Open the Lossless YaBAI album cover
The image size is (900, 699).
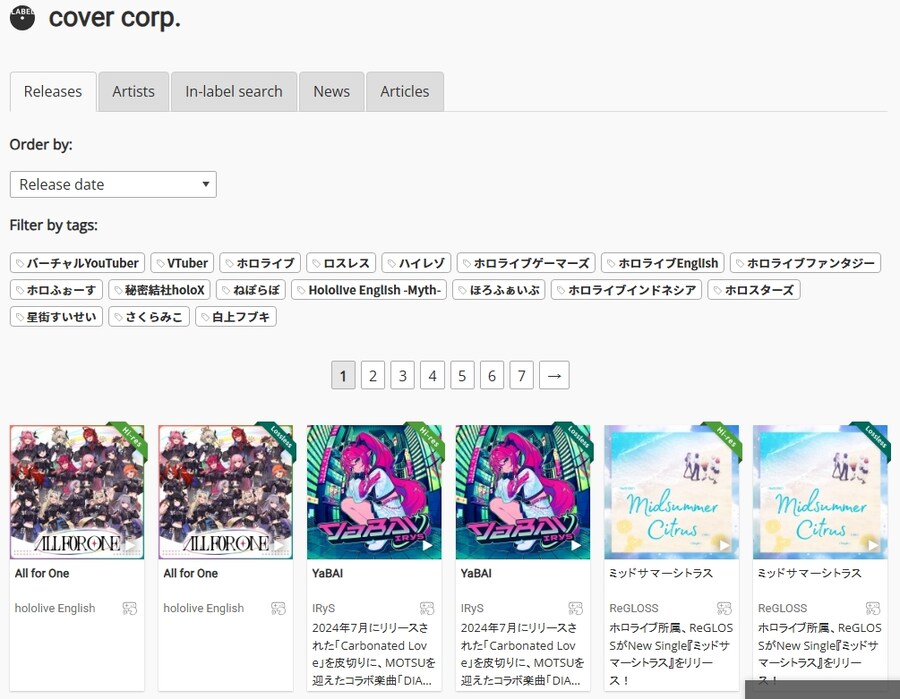523,492
